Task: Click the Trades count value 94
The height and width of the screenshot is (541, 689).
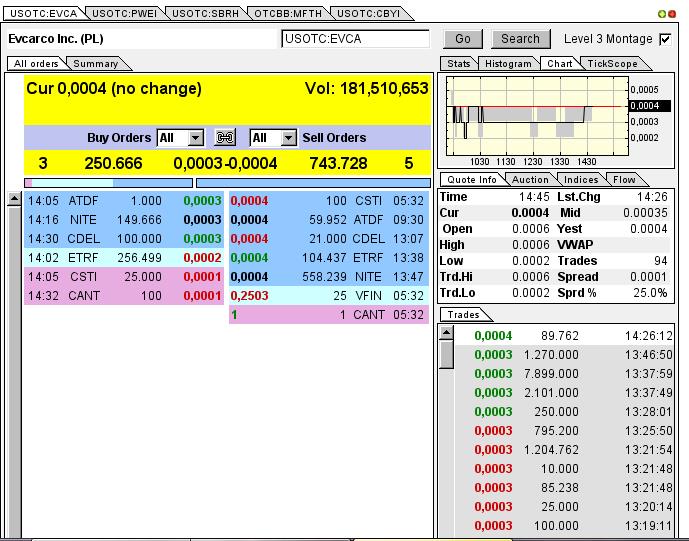Action: click(660, 261)
